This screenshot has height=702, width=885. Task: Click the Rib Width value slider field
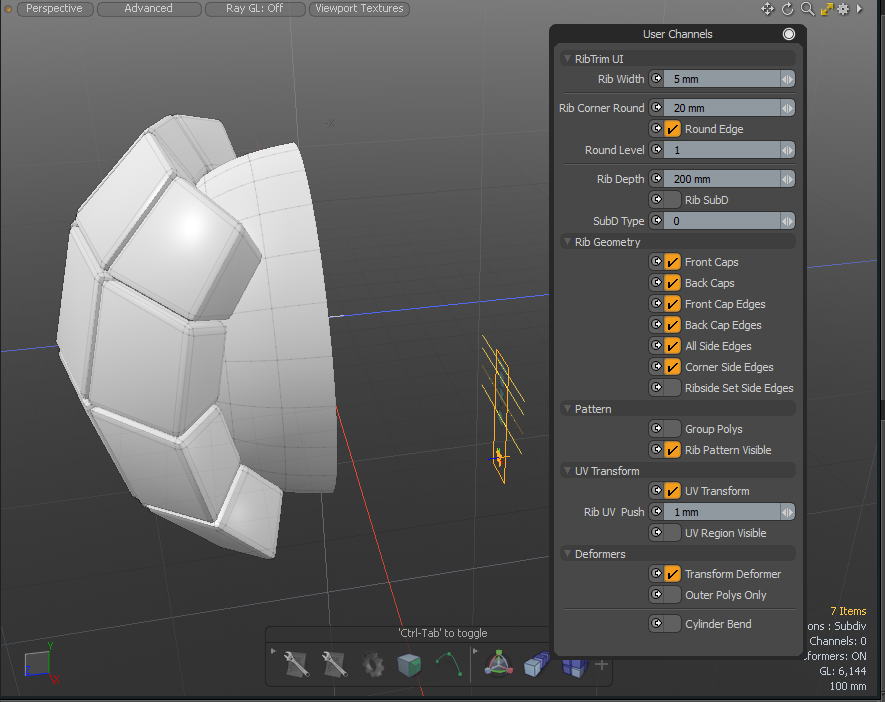pyautogui.click(x=723, y=79)
